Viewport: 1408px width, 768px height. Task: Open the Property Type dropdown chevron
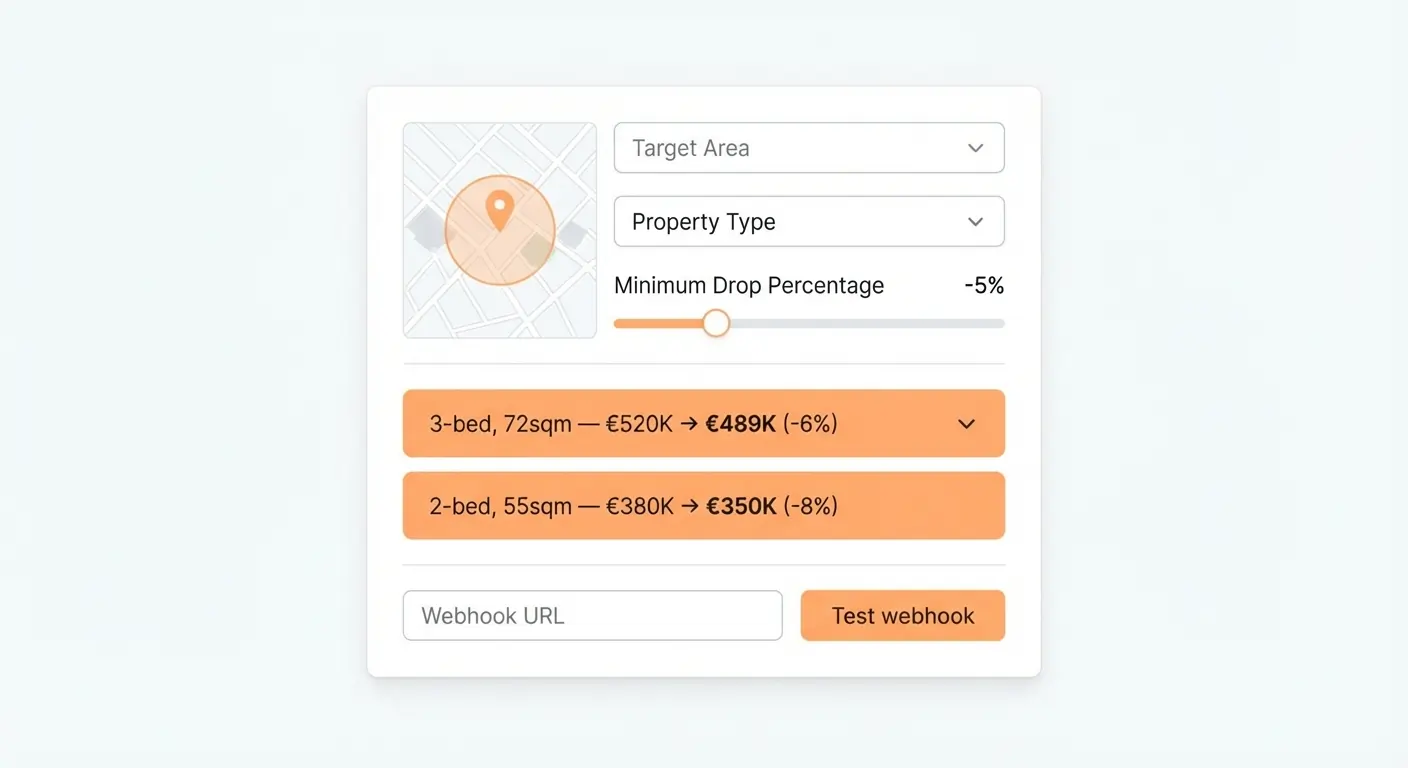pos(975,221)
